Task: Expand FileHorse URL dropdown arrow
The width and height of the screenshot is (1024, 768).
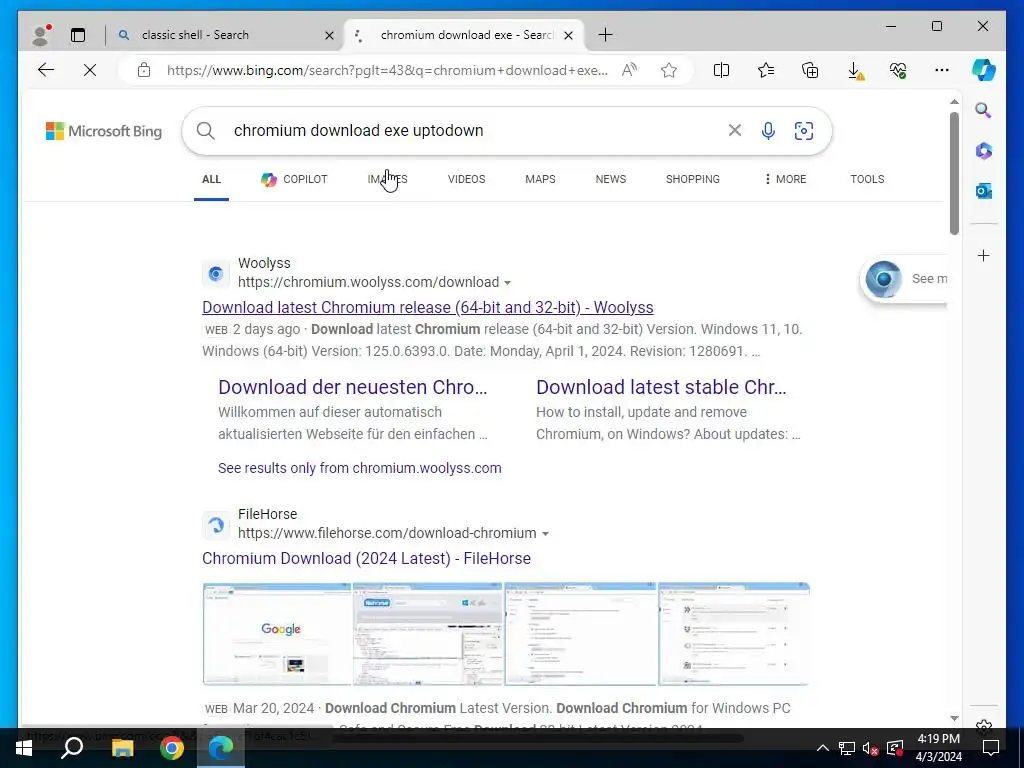Action: coord(545,534)
